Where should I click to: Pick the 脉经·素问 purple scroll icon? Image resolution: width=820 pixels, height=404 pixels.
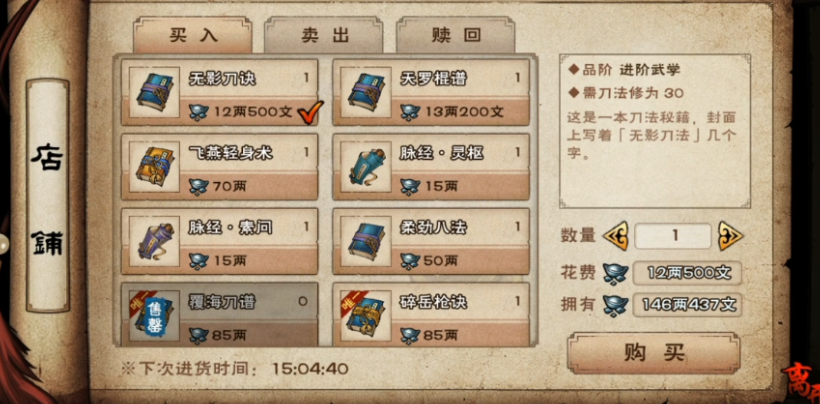(151, 240)
